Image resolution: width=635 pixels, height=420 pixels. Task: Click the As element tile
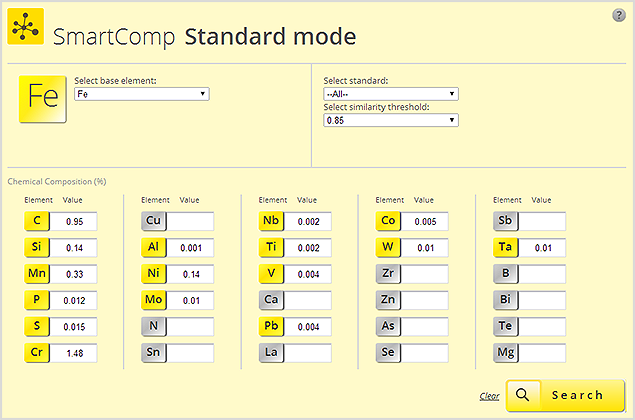click(388, 326)
